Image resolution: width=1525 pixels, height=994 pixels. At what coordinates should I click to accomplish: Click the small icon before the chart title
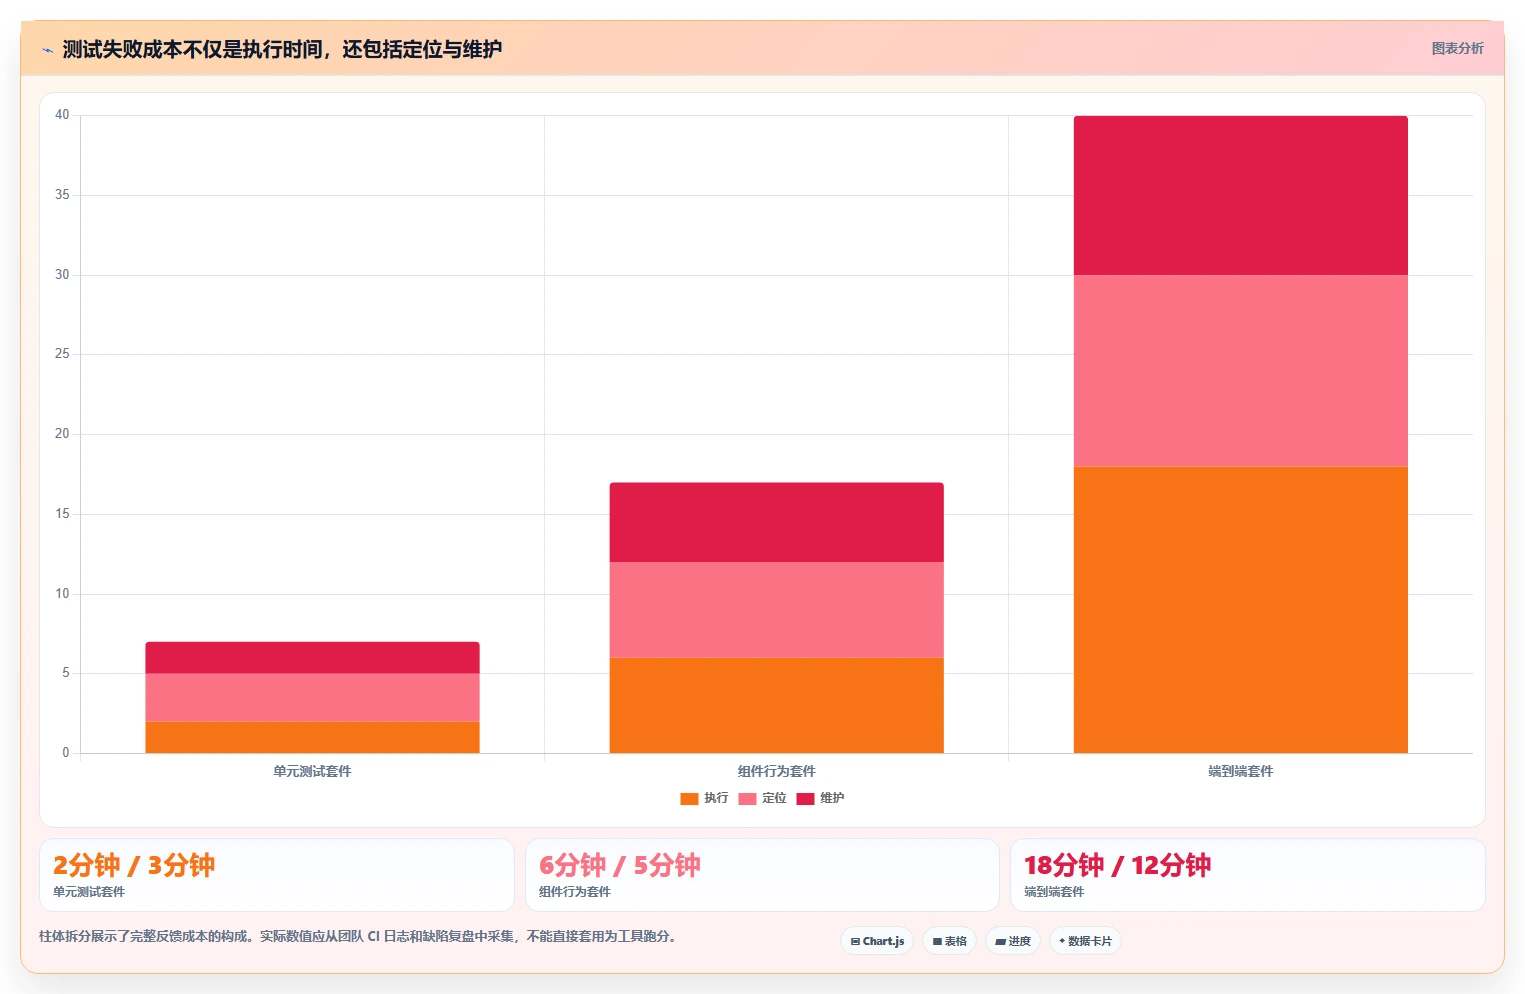click(x=47, y=50)
